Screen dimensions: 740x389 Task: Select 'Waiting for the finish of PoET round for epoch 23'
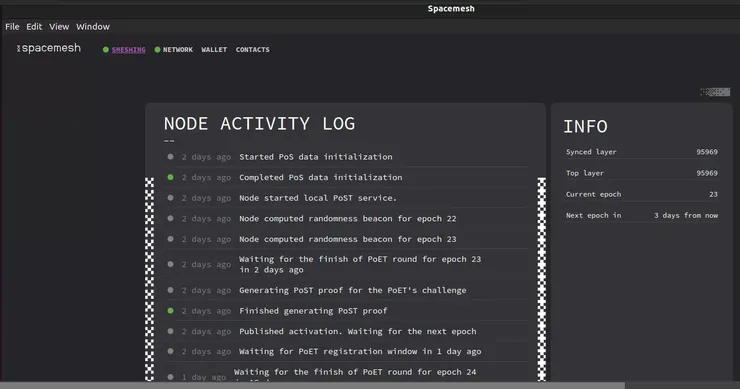coord(360,259)
